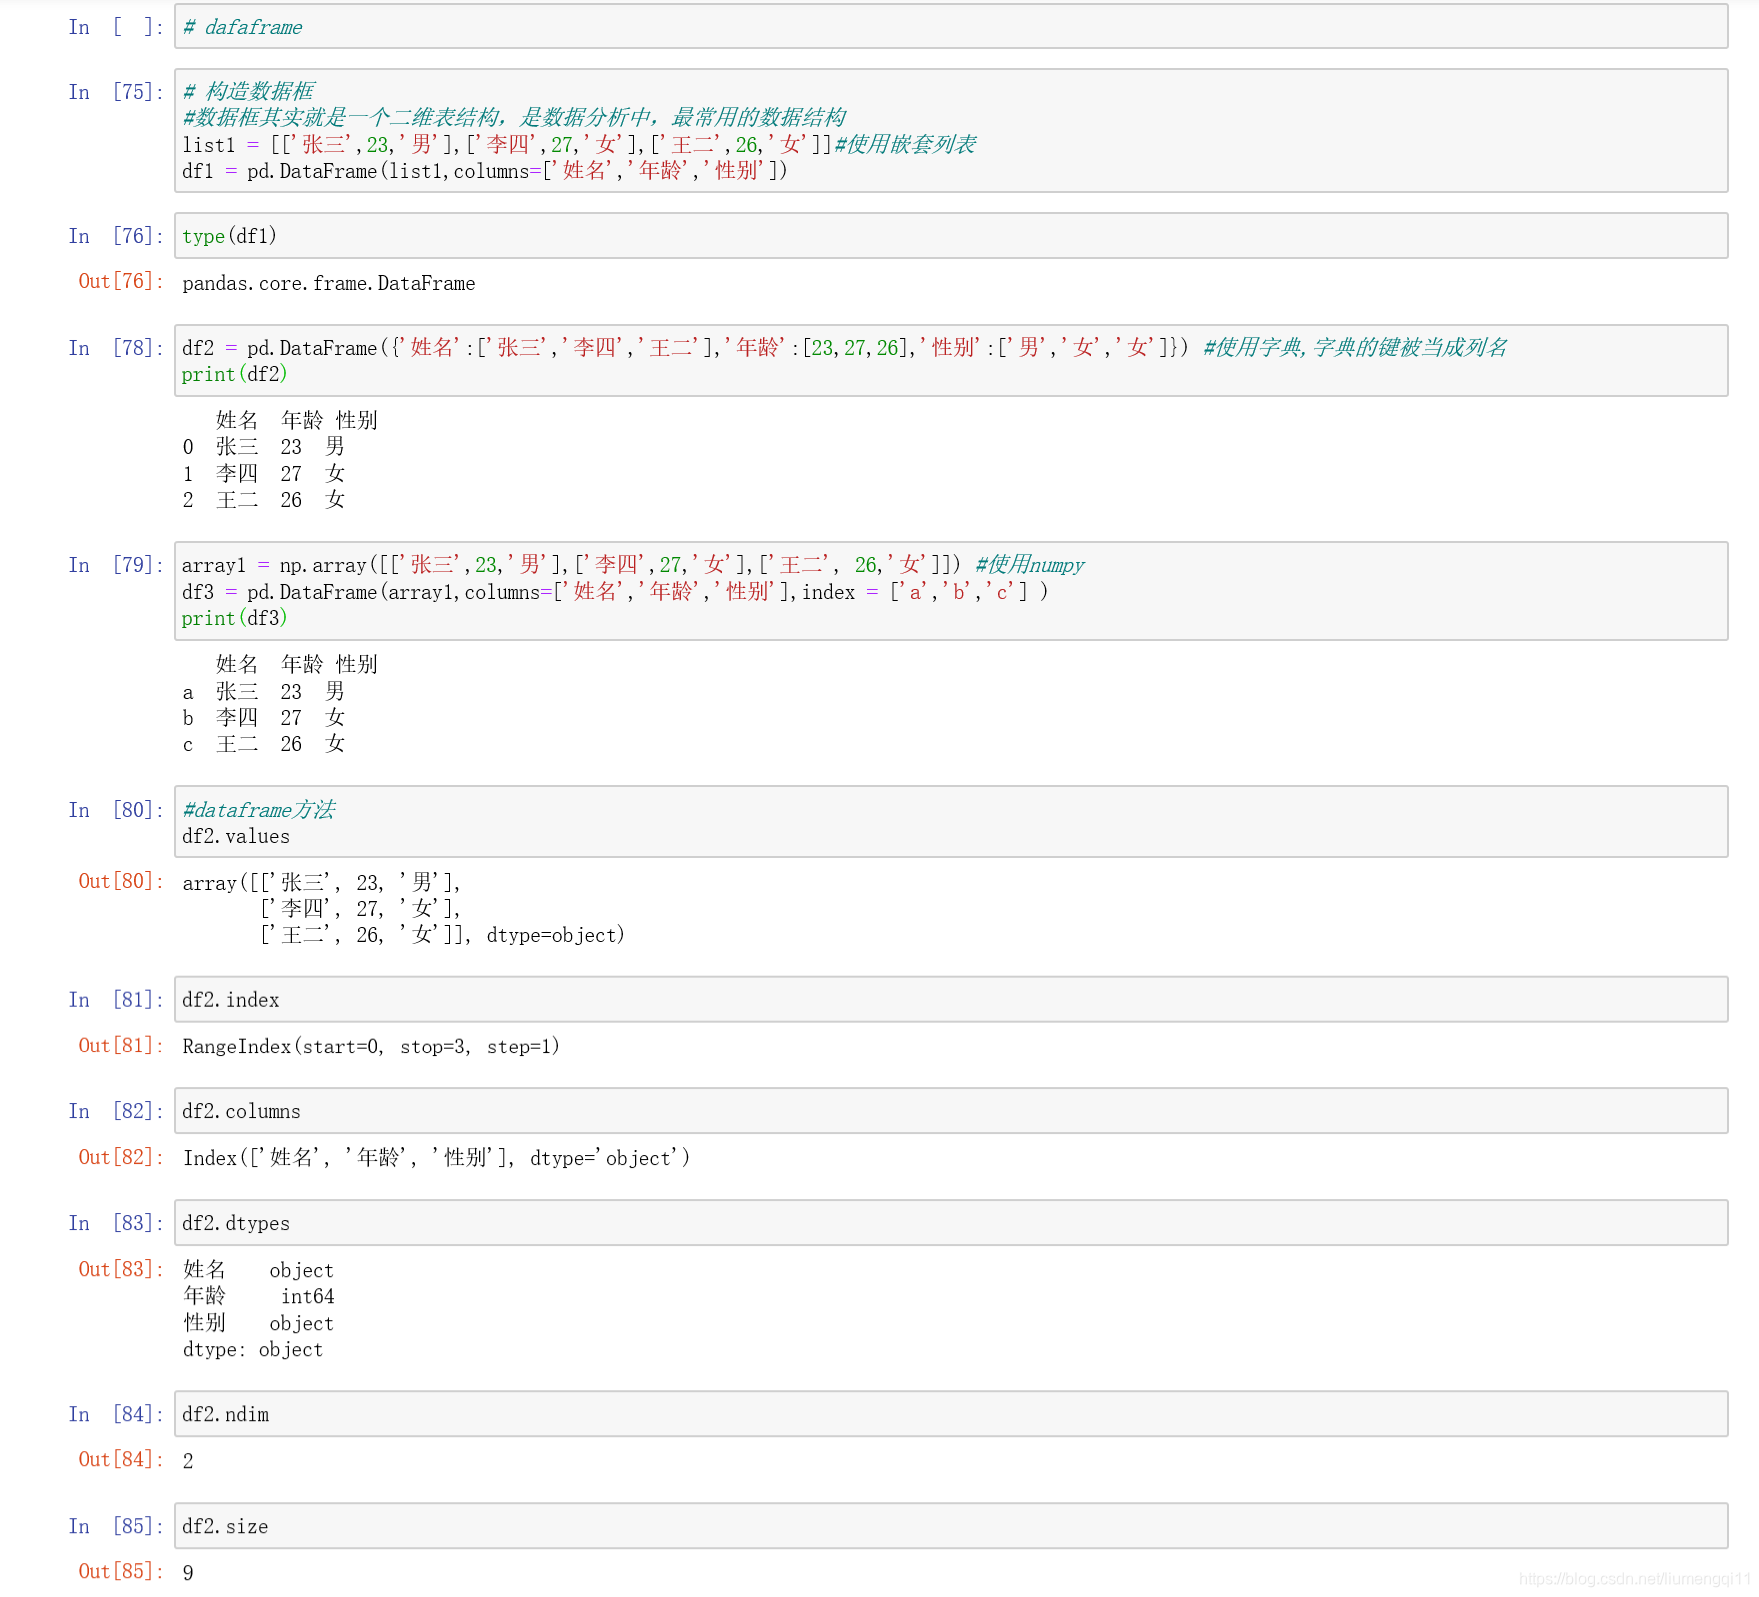Click the empty 'In [ ]:' prompt label

116,27
